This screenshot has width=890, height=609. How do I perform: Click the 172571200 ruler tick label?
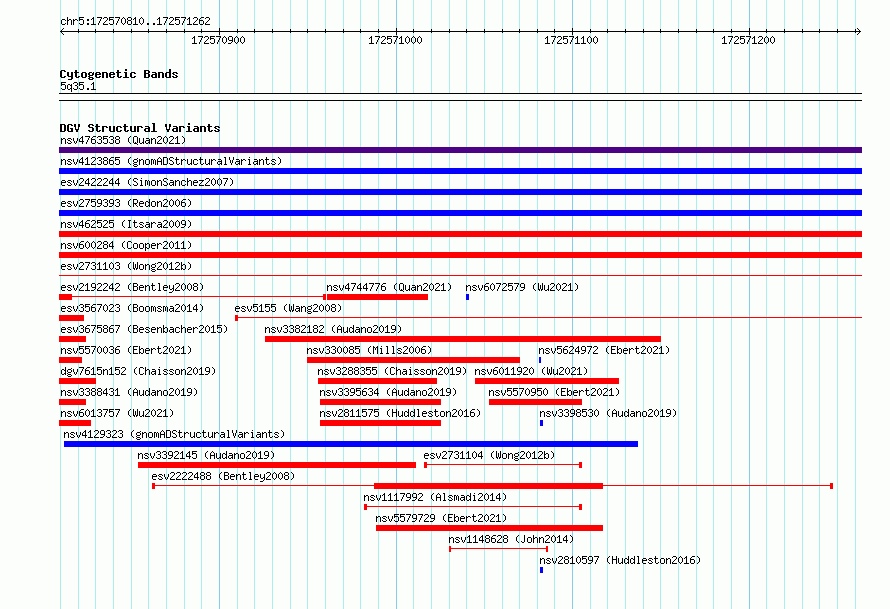click(748, 40)
